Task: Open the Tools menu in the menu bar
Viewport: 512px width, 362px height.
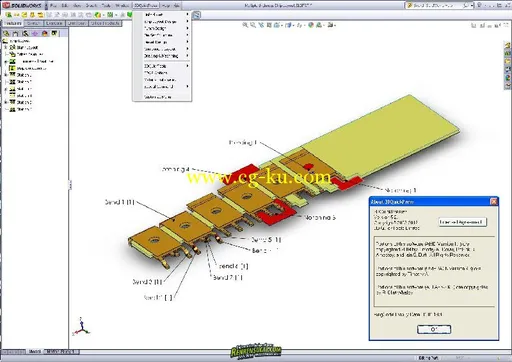Action: click(106, 6)
